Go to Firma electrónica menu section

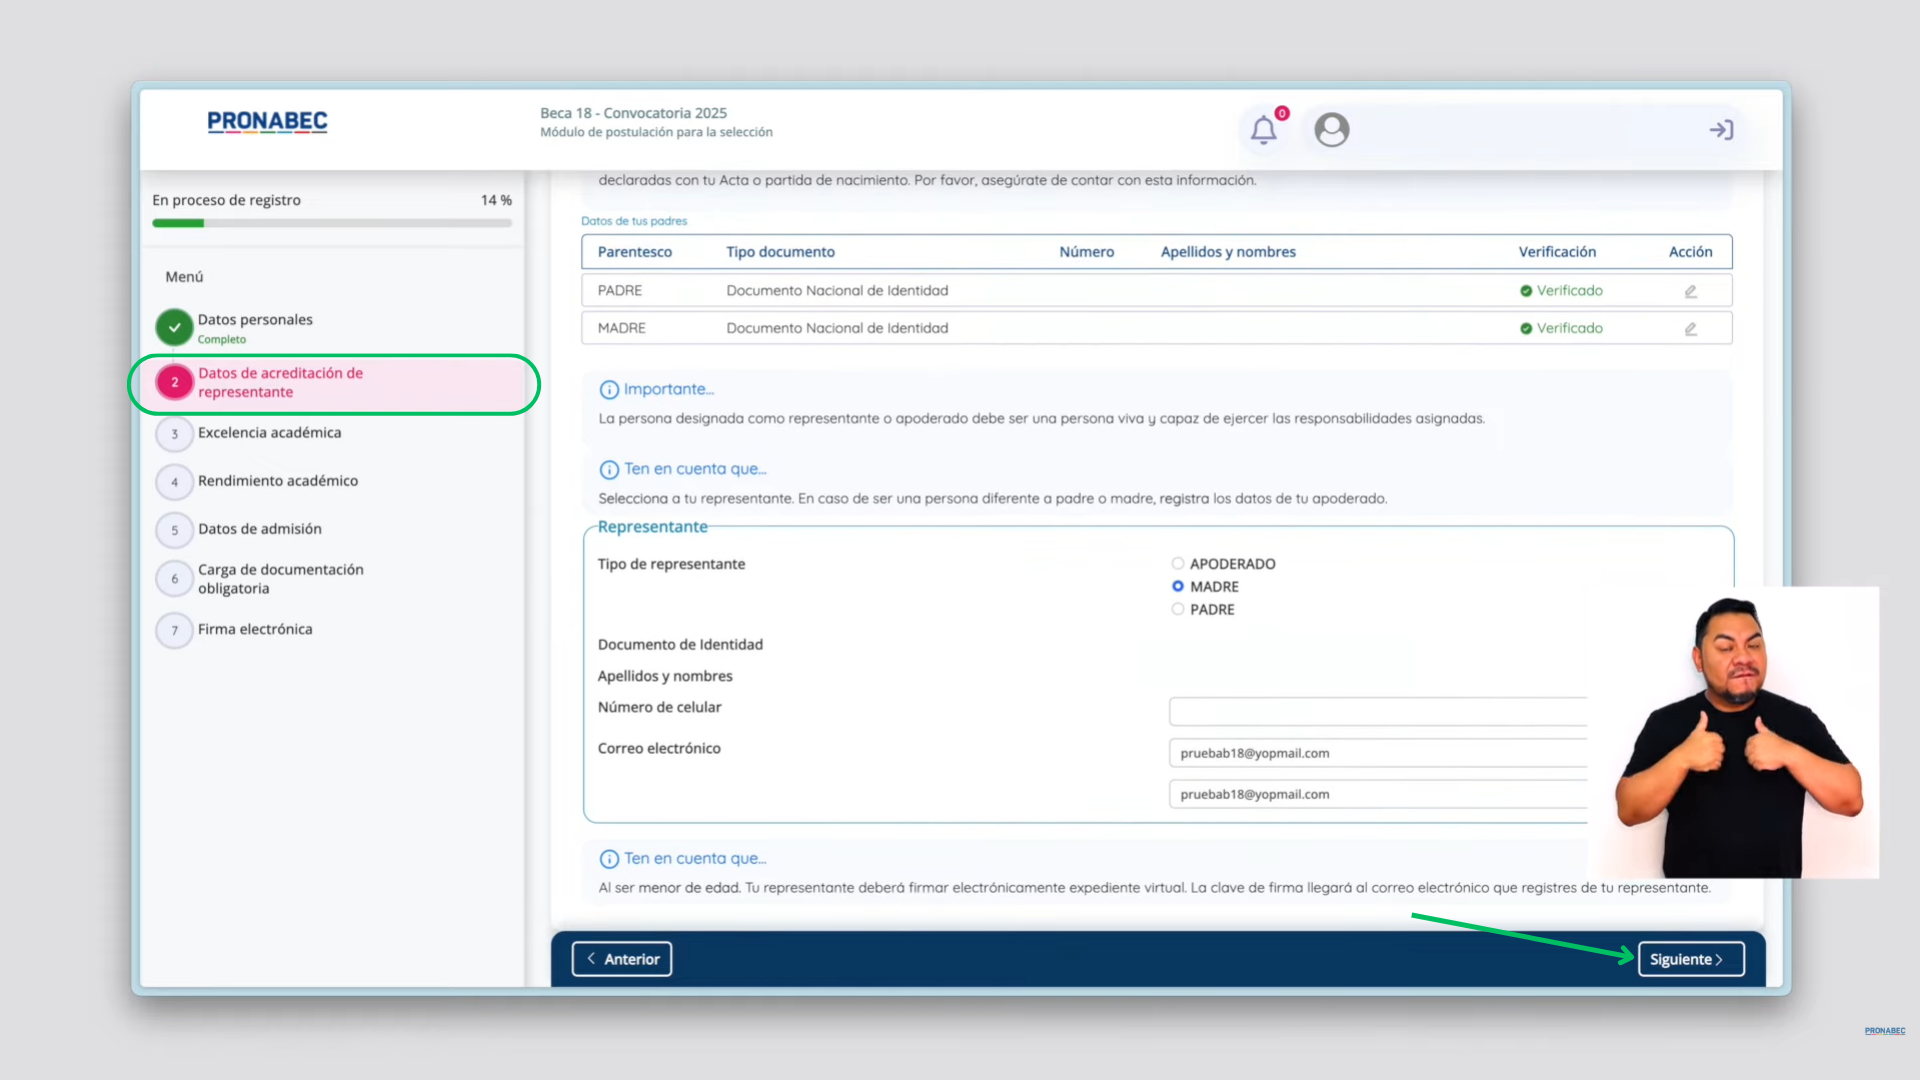tap(255, 629)
